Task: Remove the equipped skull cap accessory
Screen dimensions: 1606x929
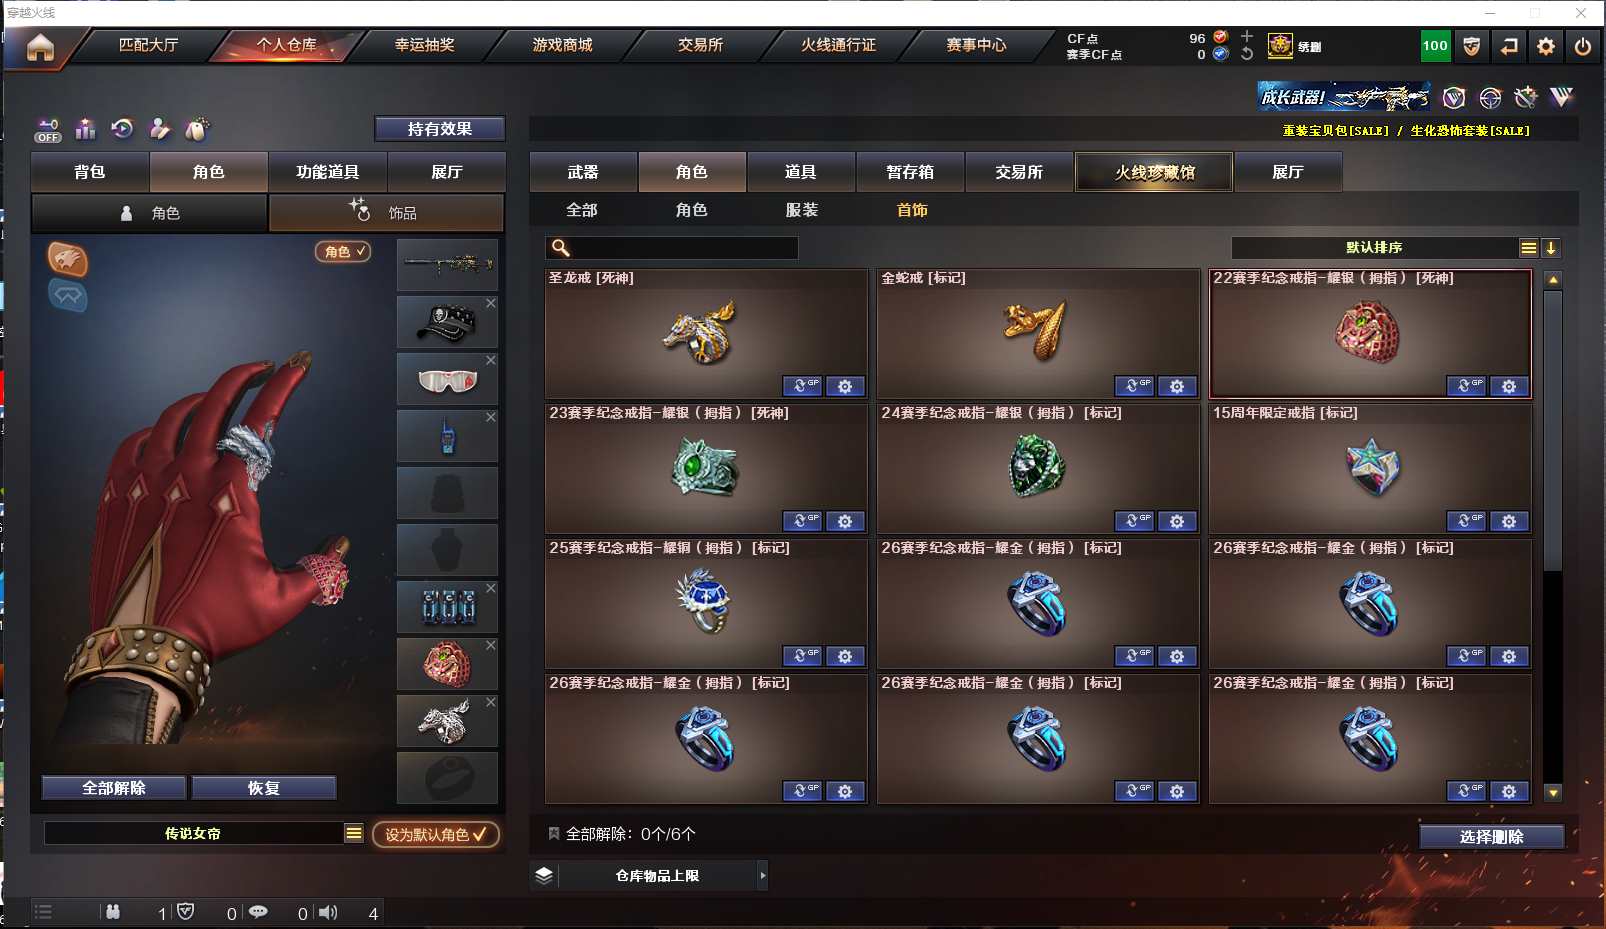Action: [x=491, y=303]
